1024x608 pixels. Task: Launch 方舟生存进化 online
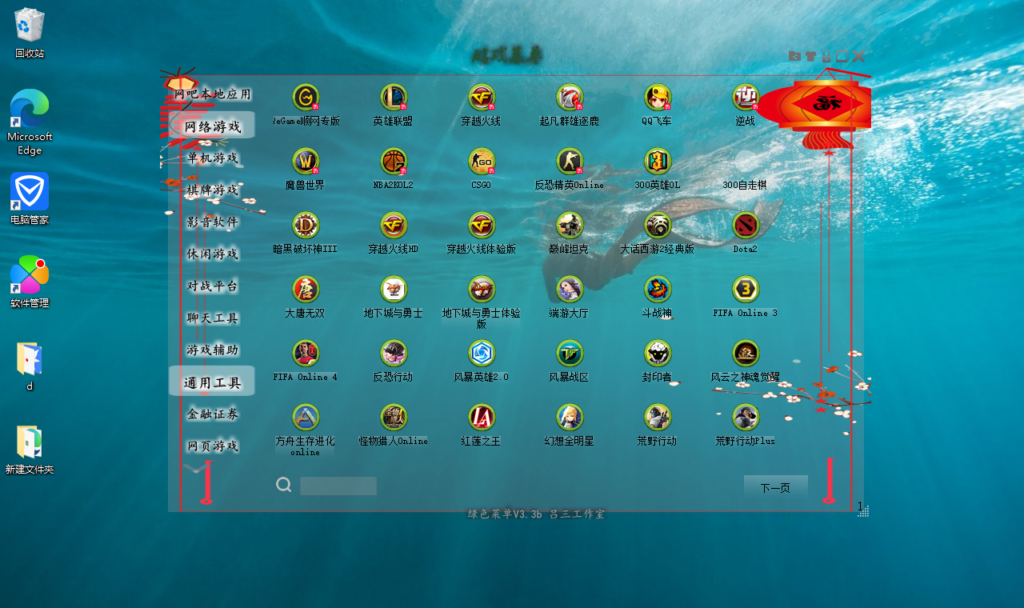point(305,418)
